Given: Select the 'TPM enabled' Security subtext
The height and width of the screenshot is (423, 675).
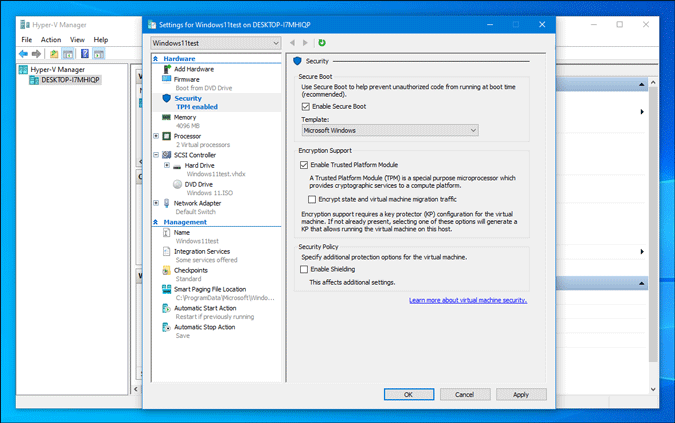Looking at the screenshot, I should 197,107.
